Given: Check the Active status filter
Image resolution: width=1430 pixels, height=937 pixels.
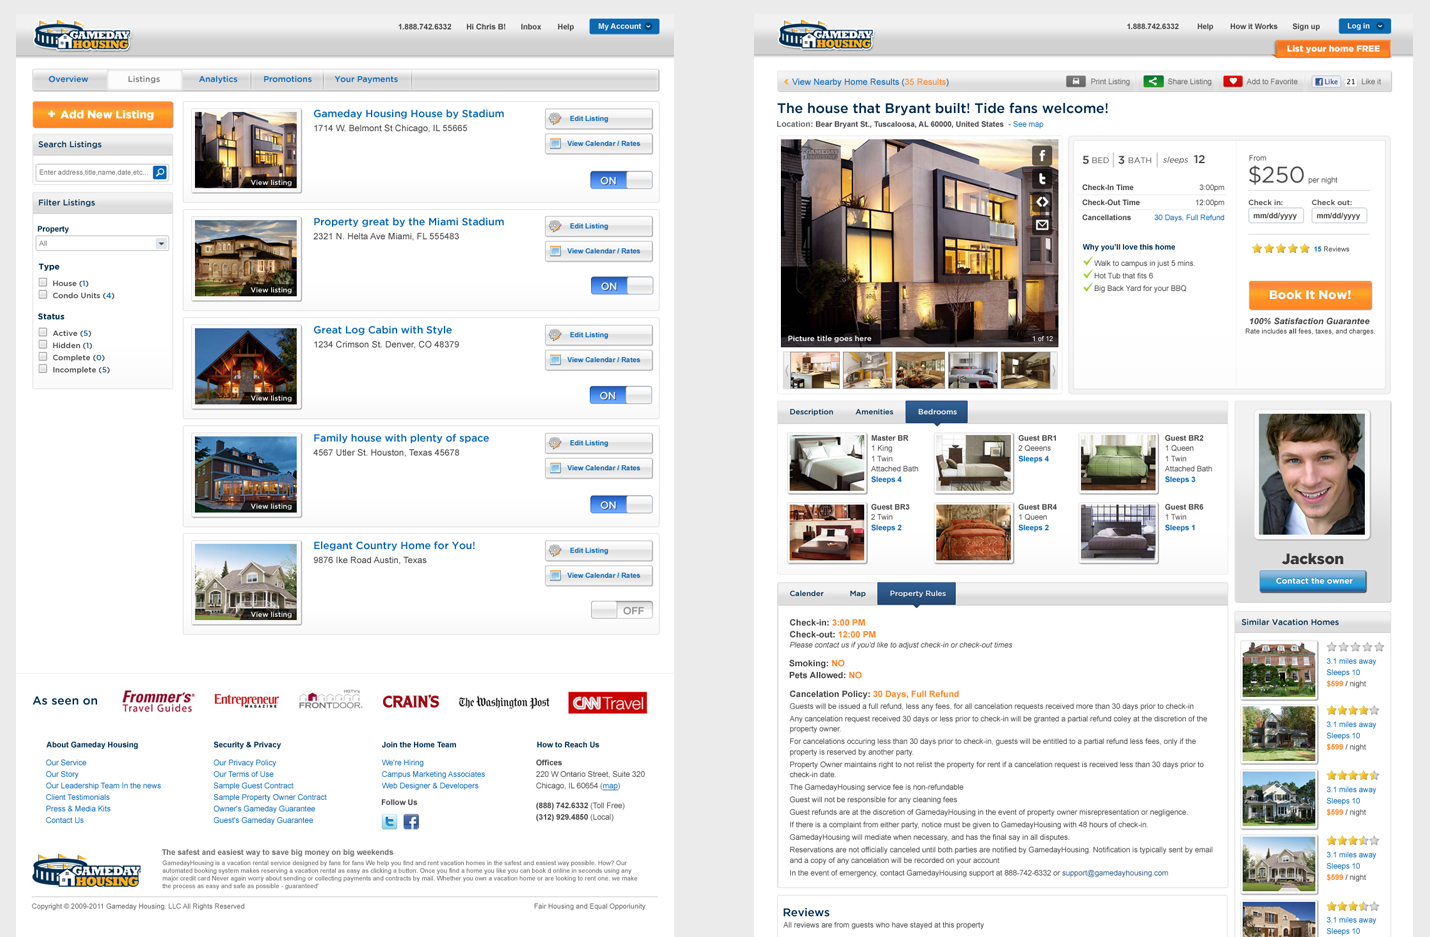Looking at the screenshot, I should pos(43,332).
